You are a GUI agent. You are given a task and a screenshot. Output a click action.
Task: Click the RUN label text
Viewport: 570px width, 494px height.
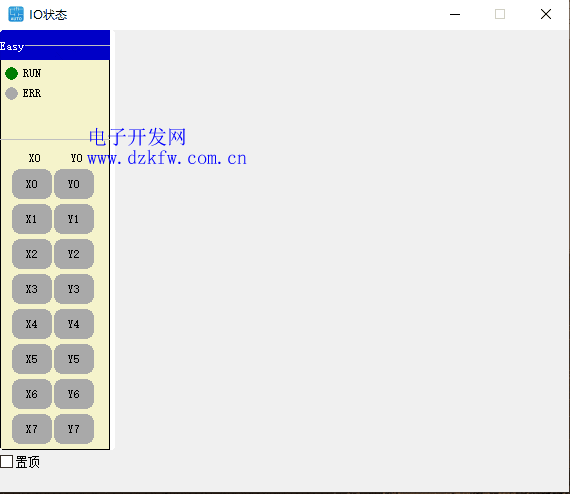click(32, 73)
